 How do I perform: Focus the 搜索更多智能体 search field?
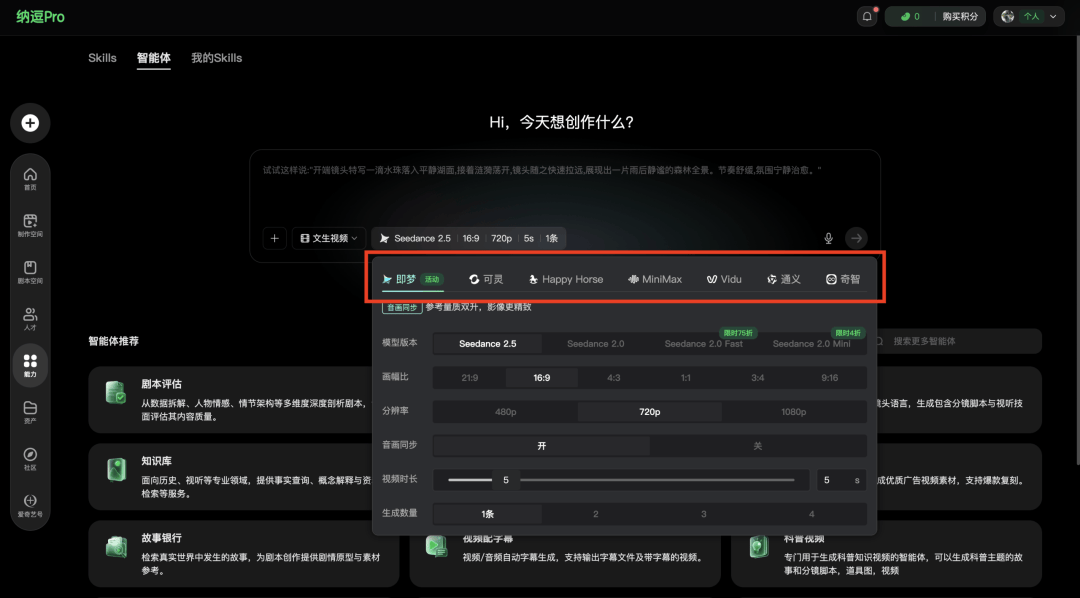[x=953, y=341]
